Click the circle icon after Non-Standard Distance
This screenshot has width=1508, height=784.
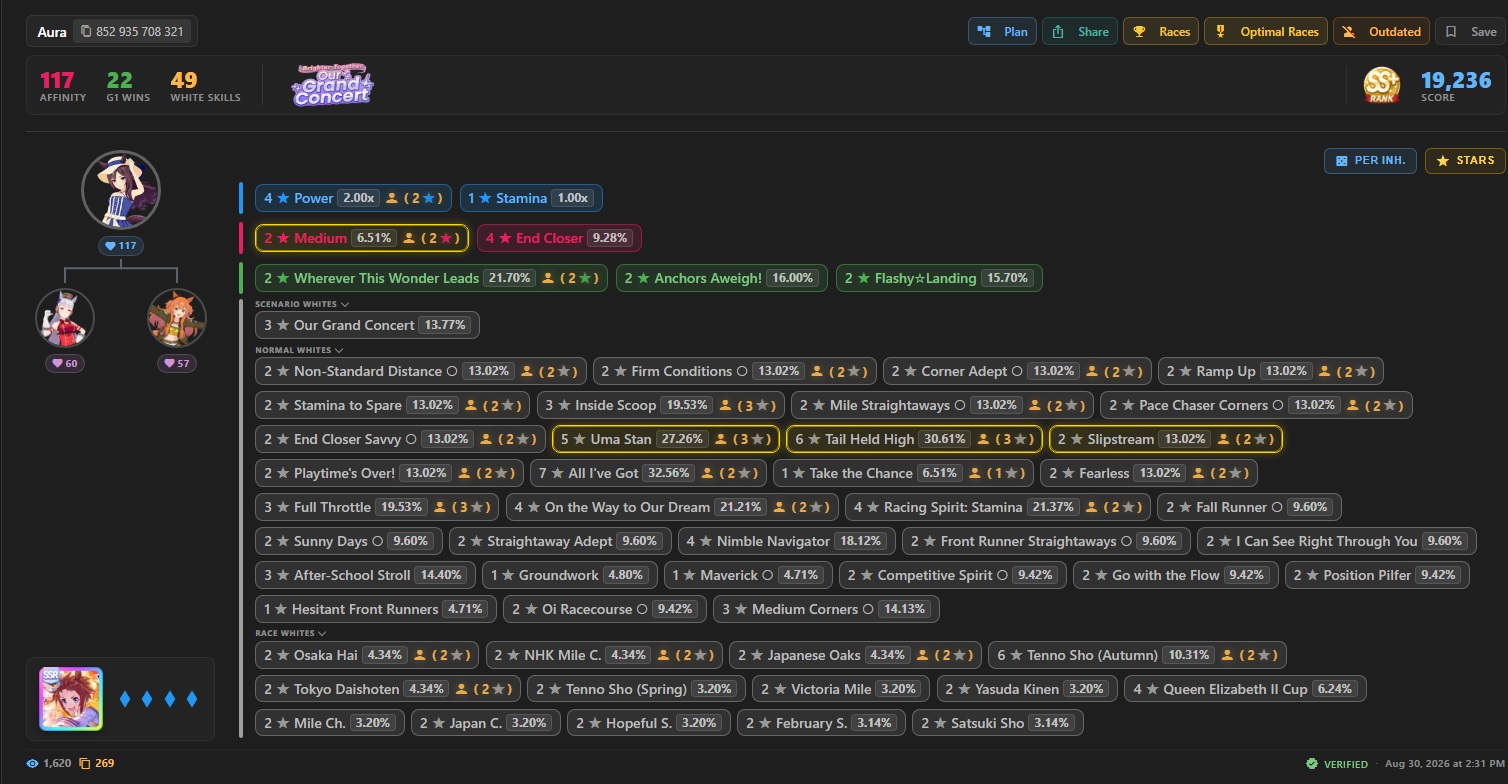pos(452,371)
